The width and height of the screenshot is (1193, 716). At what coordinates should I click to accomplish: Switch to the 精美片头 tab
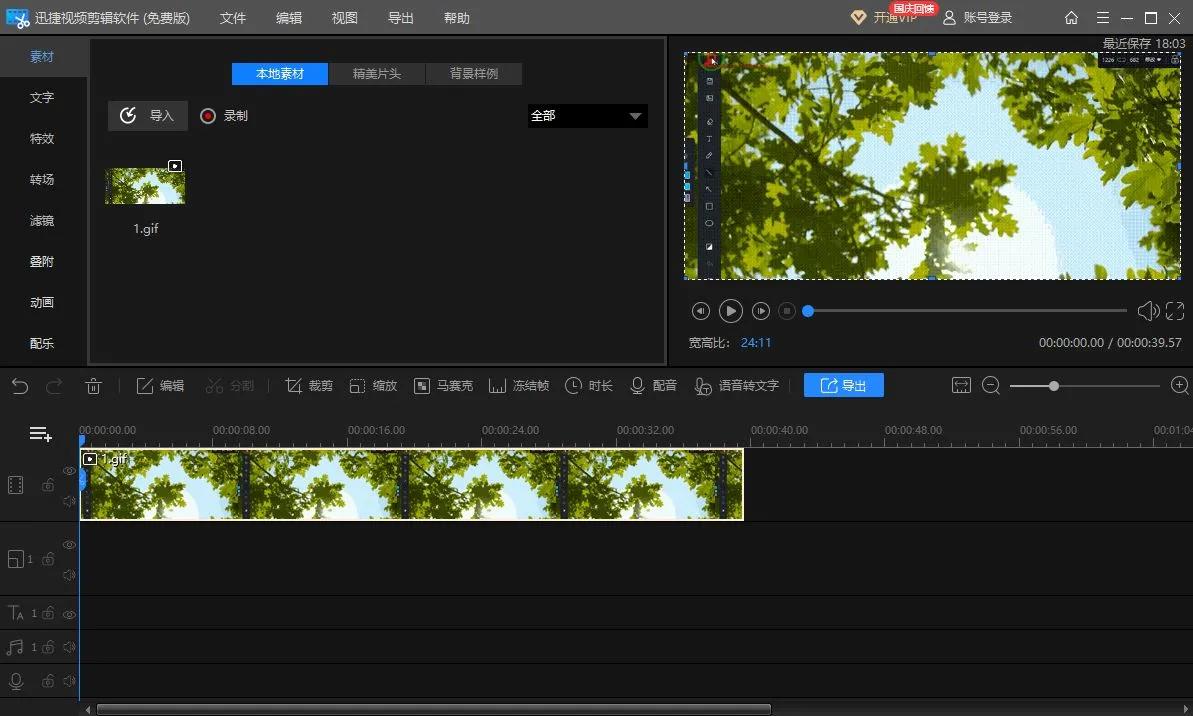(x=377, y=74)
